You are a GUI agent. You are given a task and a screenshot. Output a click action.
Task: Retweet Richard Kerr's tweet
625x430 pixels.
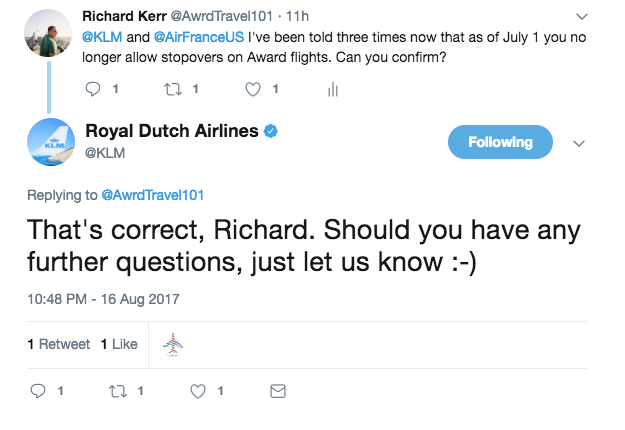[172, 89]
